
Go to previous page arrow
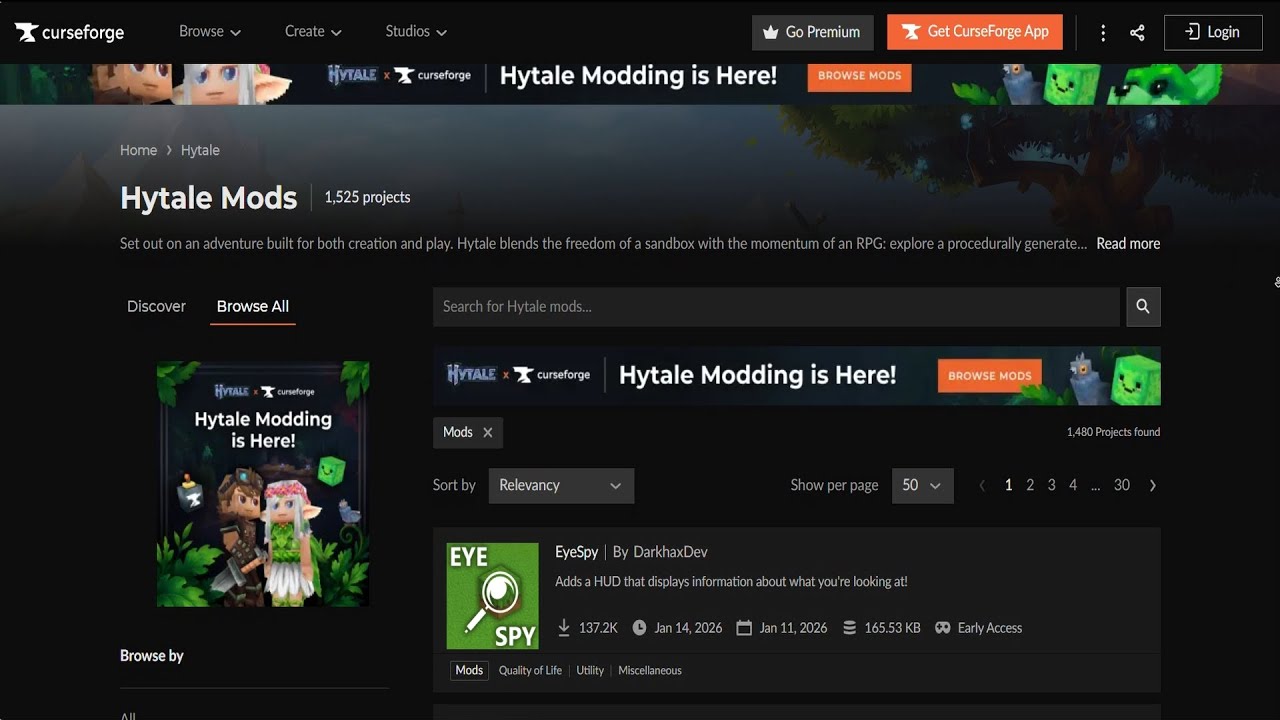[982, 485]
